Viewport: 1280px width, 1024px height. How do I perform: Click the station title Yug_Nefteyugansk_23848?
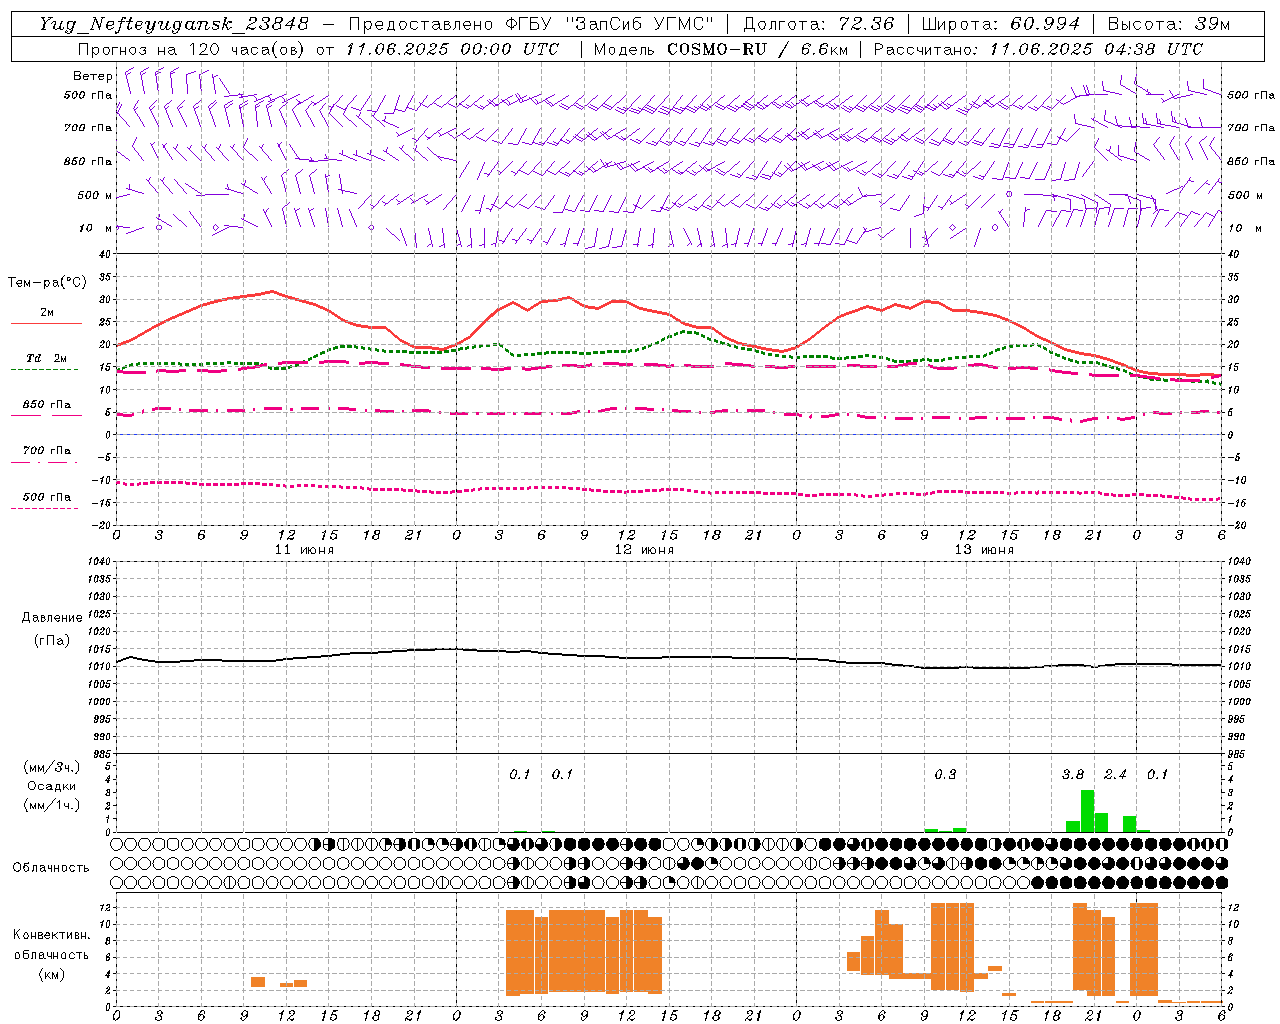(174, 24)
